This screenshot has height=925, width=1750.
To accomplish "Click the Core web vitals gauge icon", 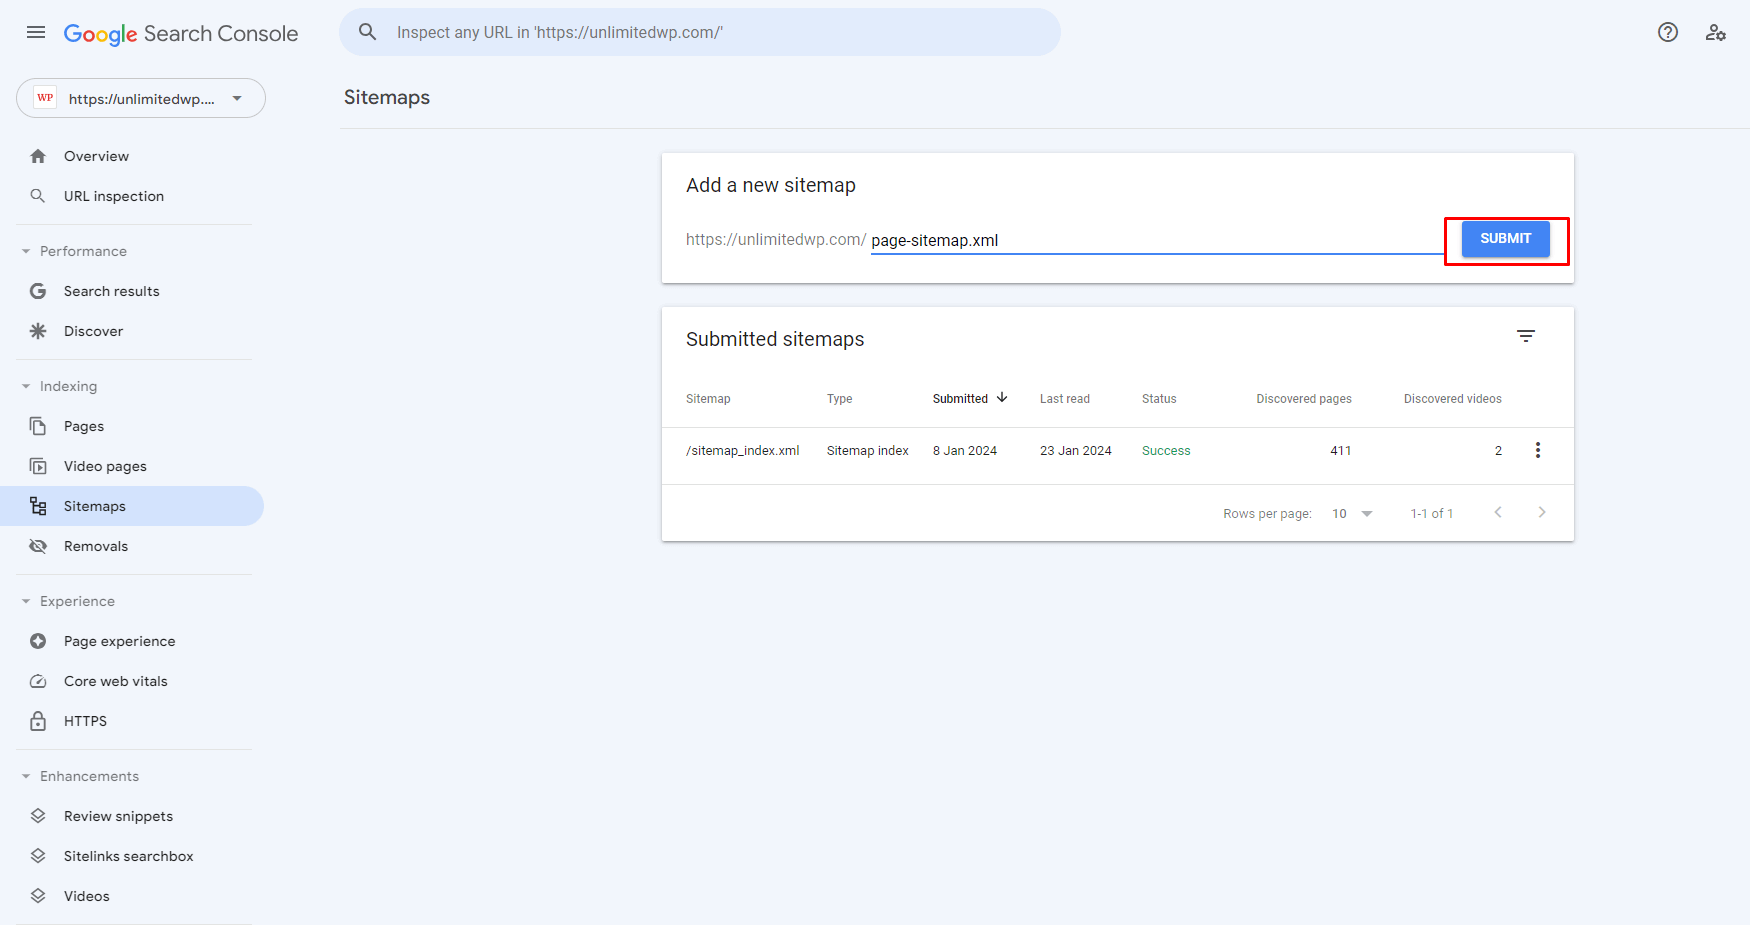I will click(x=38, y=681).
